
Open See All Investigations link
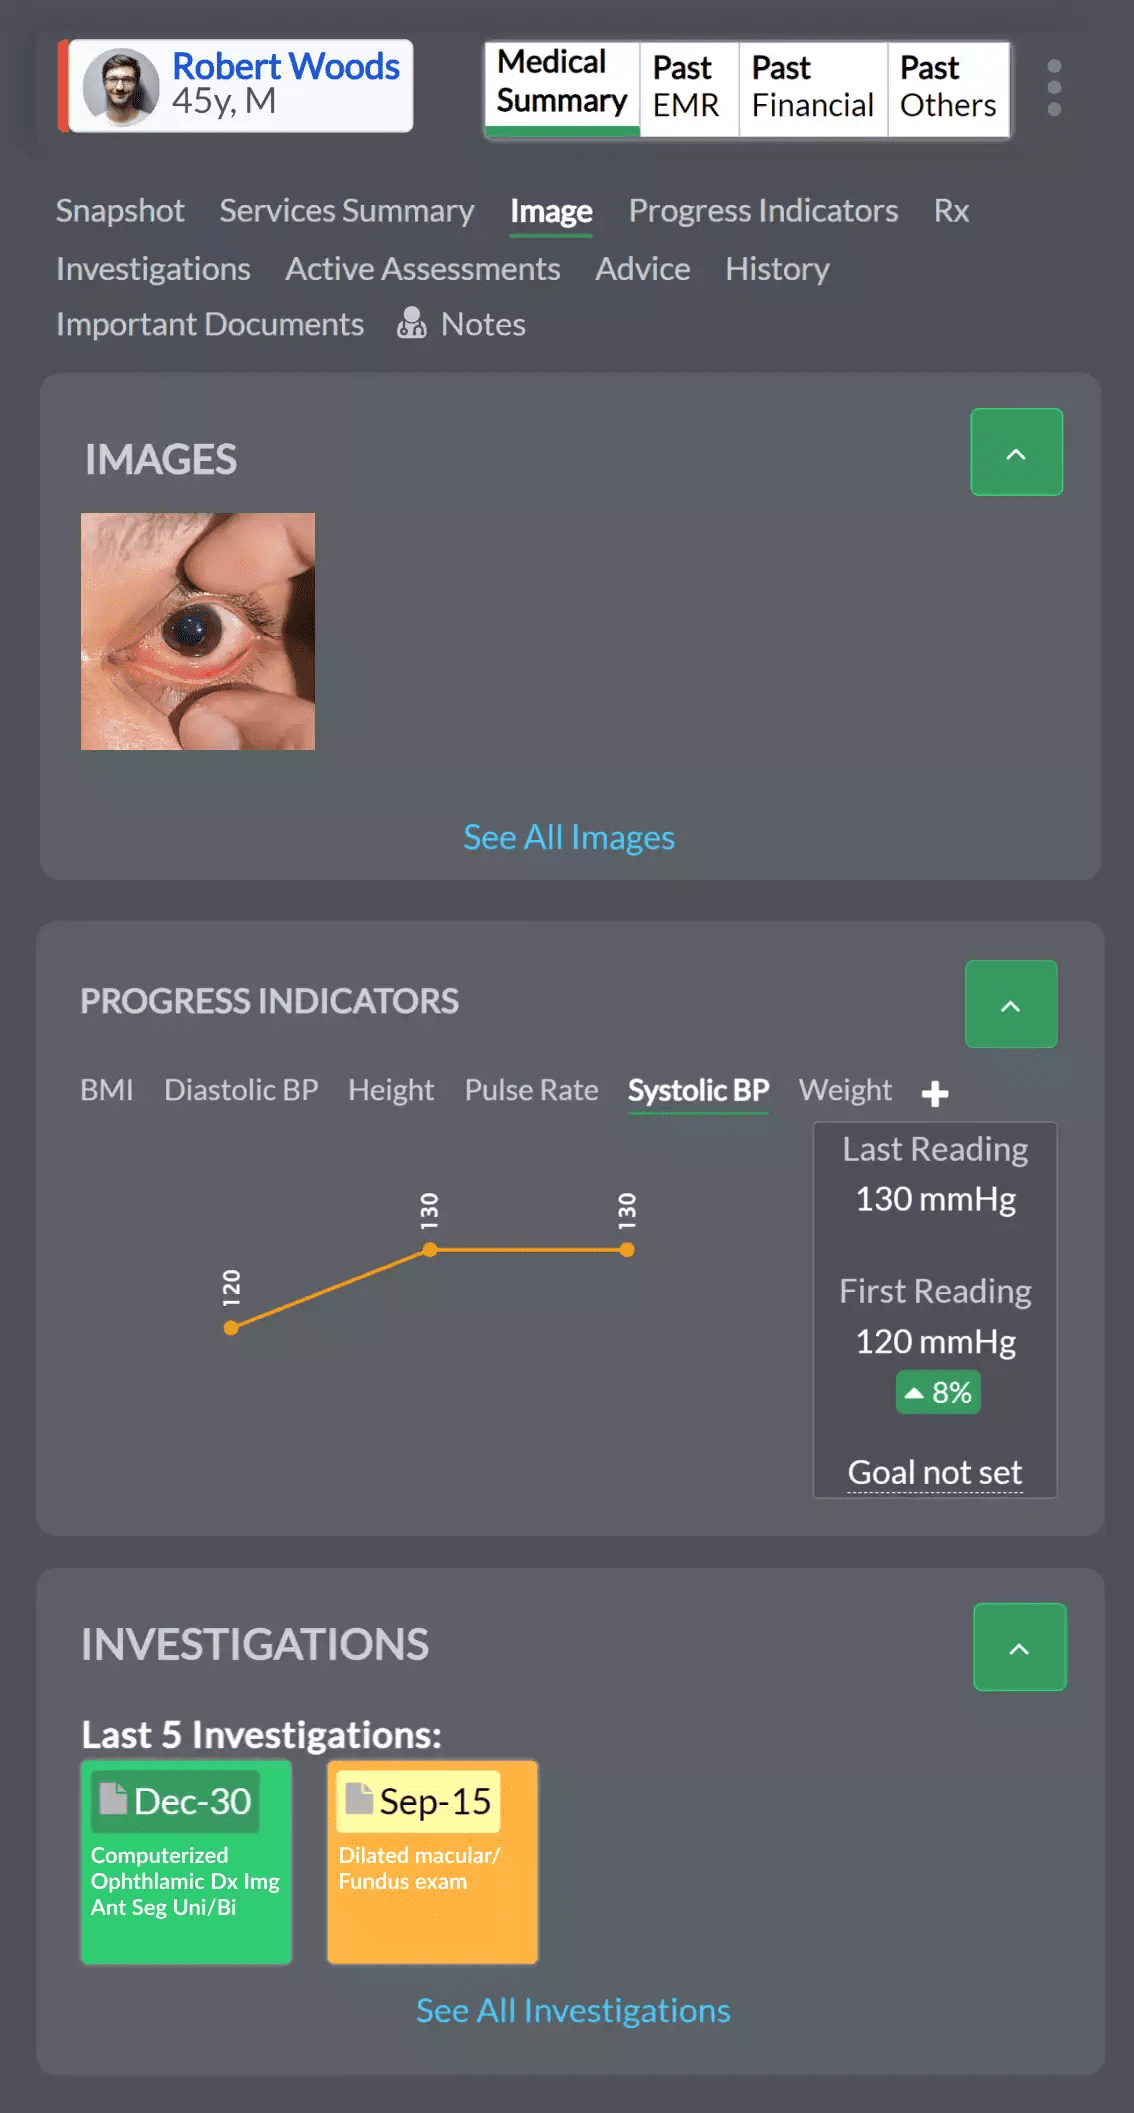tap(573, 2011)
